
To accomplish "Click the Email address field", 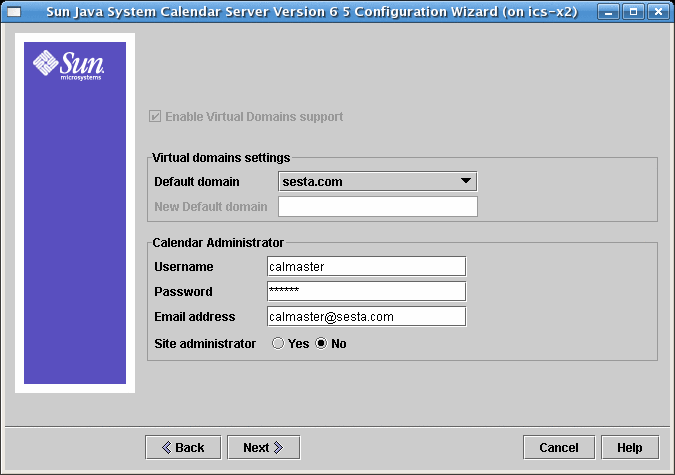I will [x=366, y=317].
